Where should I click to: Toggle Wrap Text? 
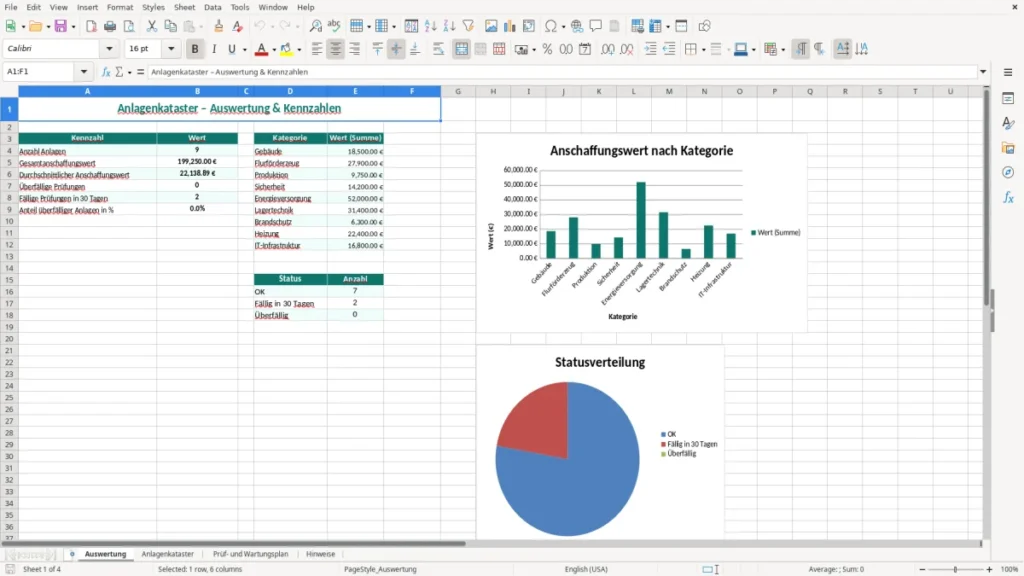[x=438, y=49]
